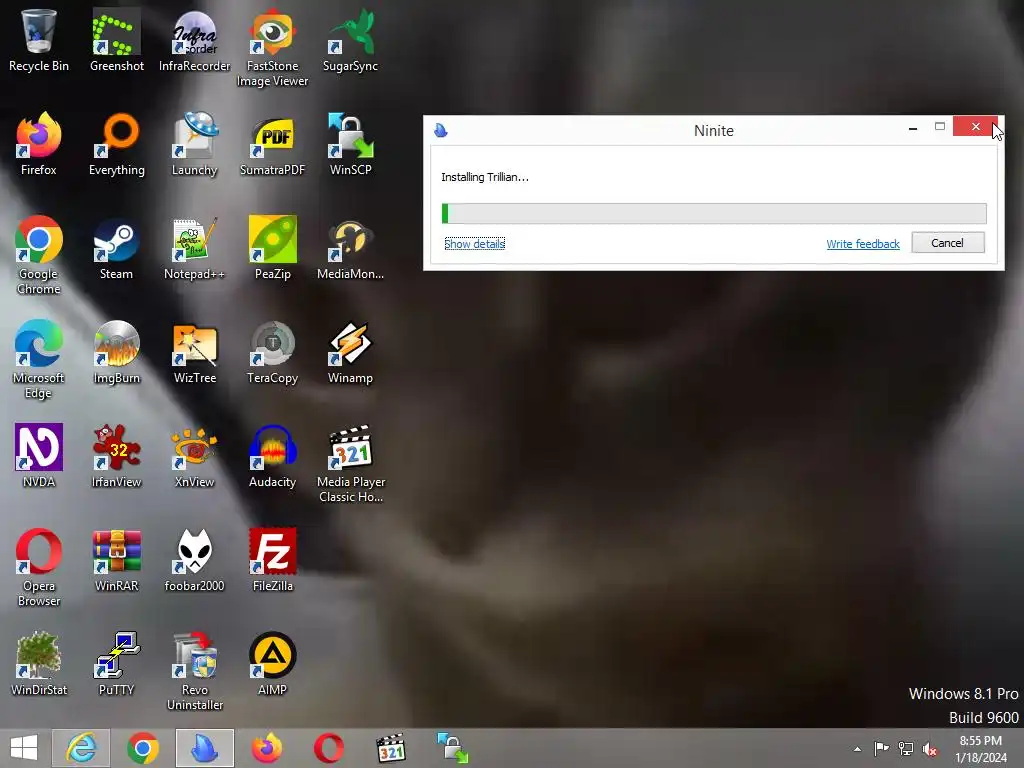Click the Microsoft Edge desktop shortcut

[x=39, y=359]
